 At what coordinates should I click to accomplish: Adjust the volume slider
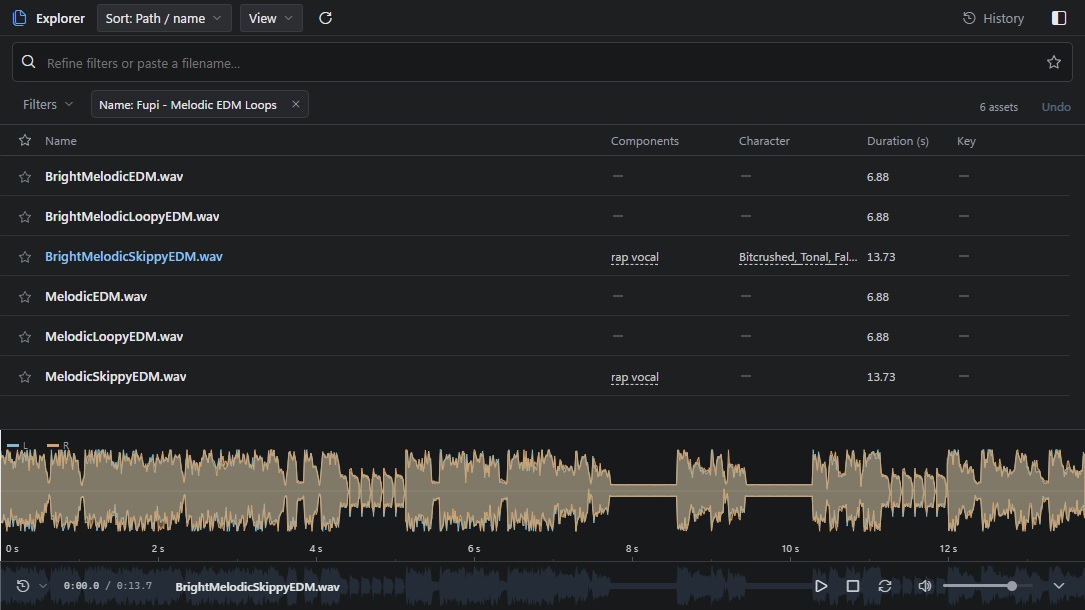coord(988,586)
